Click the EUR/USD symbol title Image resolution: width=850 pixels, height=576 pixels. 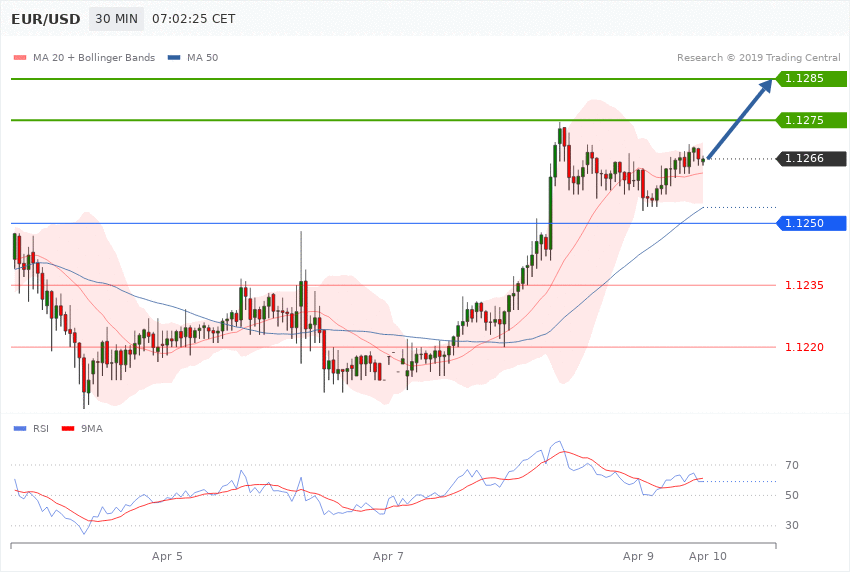pos(46,20)
